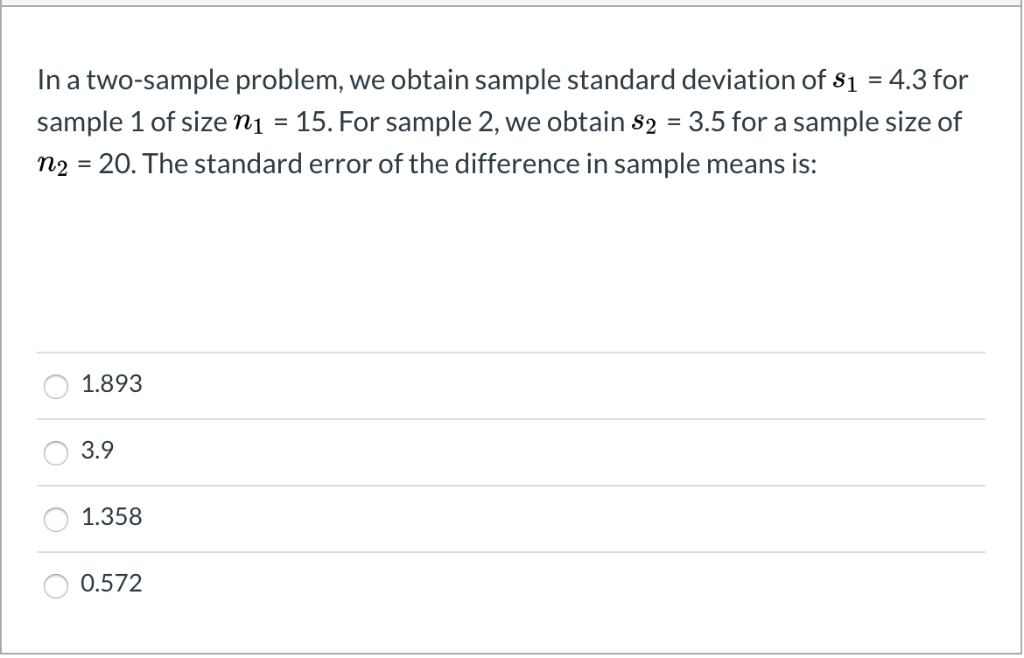Screen dimensions: 1024x658
Task: Select the radio button for answer 1.358
Action: tap(57, 519)
